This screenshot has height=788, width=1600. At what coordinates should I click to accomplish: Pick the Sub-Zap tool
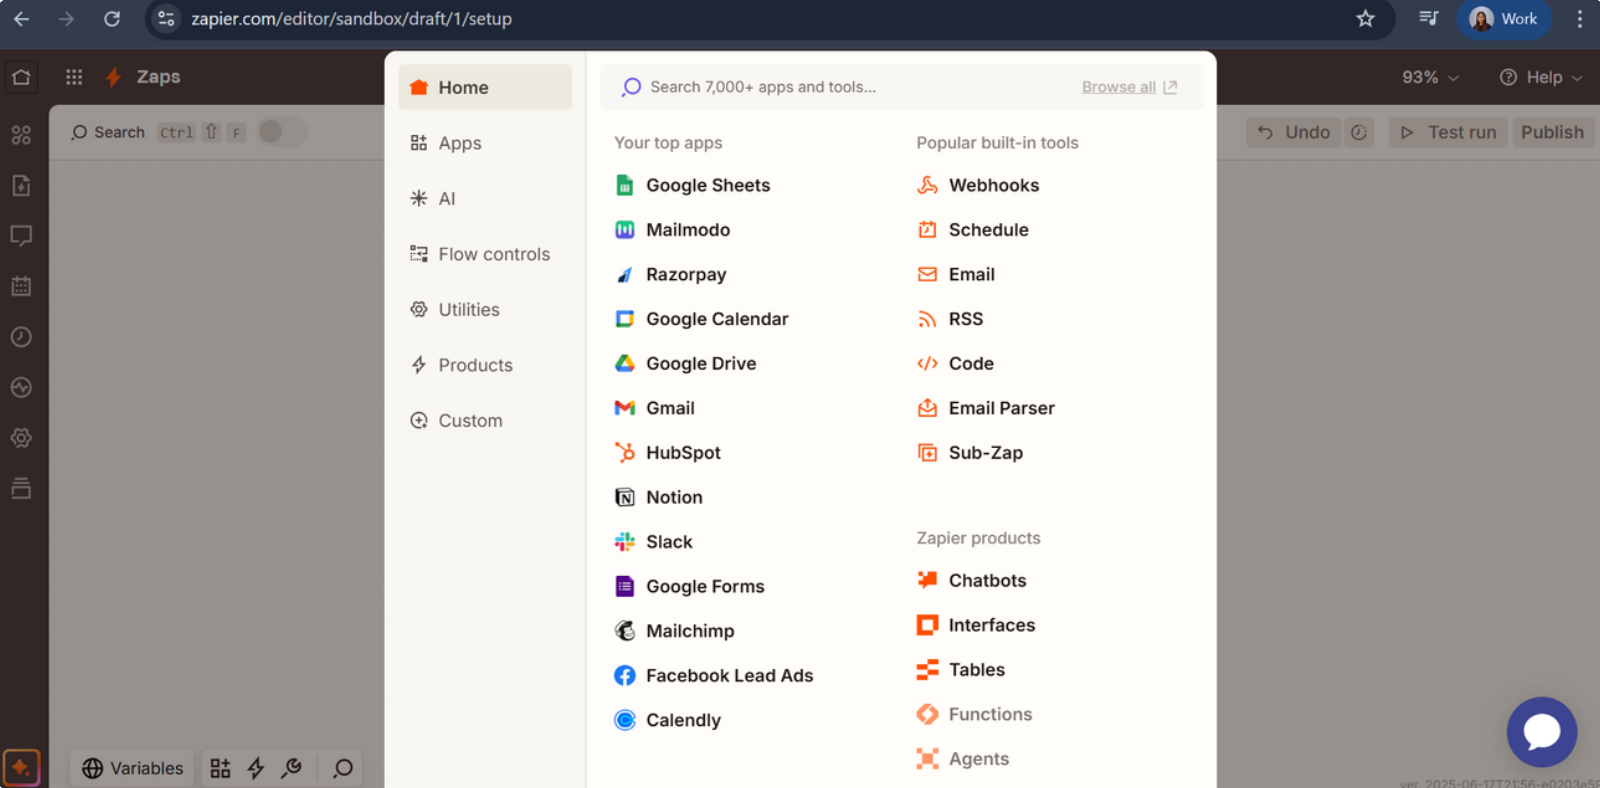pos(970,453)
